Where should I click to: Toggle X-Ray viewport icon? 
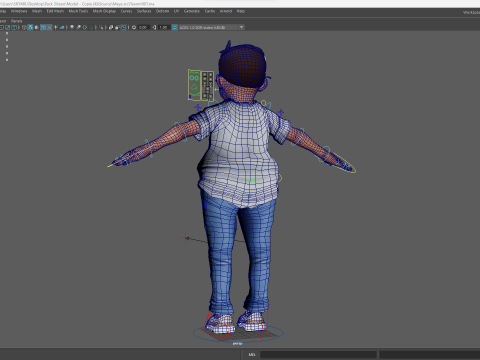[111, 27]
